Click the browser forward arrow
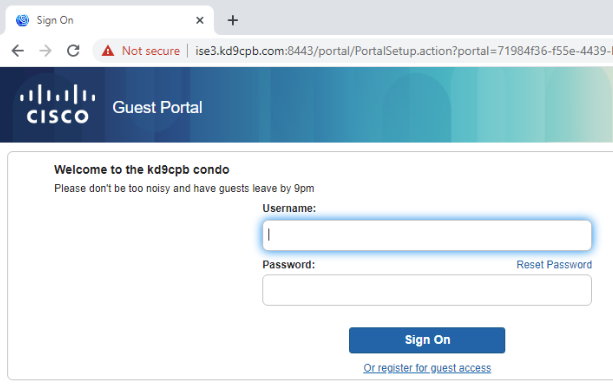 point(45,51)
